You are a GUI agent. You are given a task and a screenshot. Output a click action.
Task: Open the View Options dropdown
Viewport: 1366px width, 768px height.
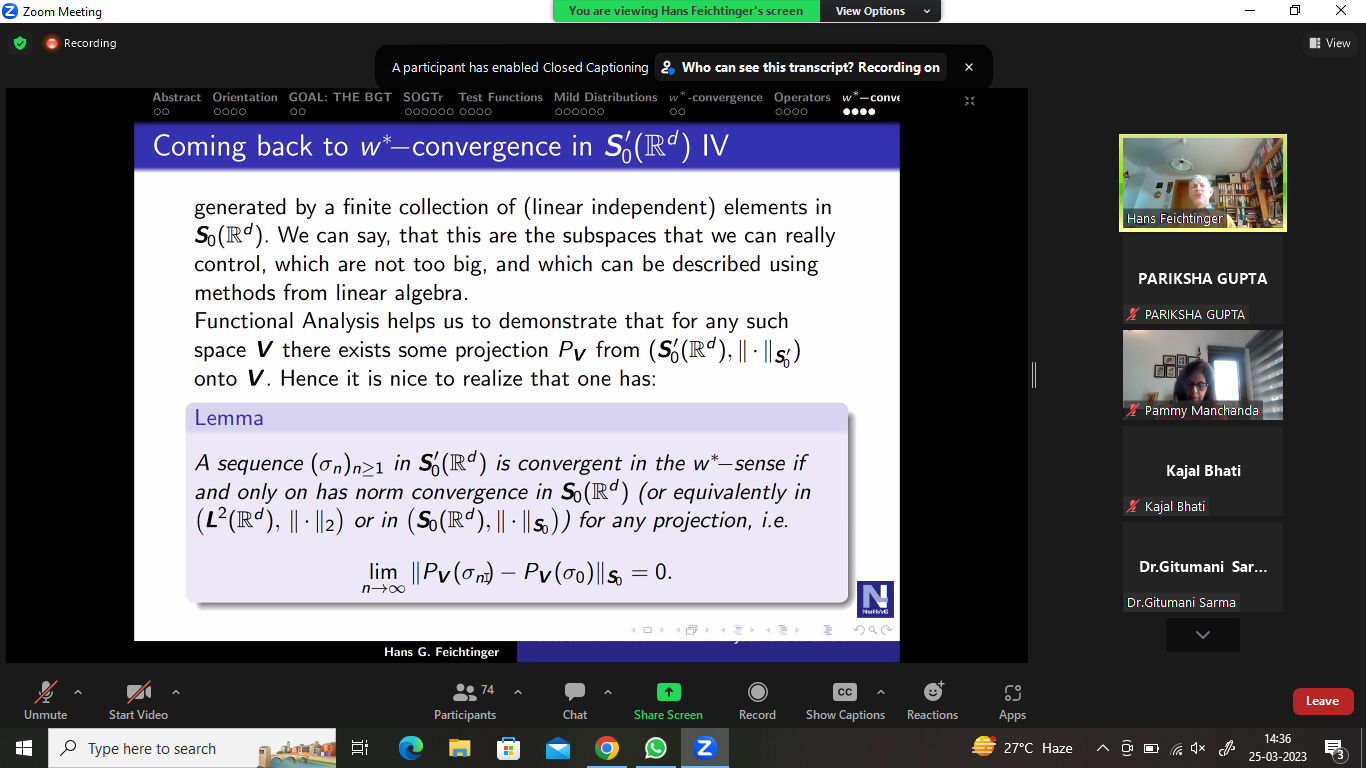click(x=880, y=11)
